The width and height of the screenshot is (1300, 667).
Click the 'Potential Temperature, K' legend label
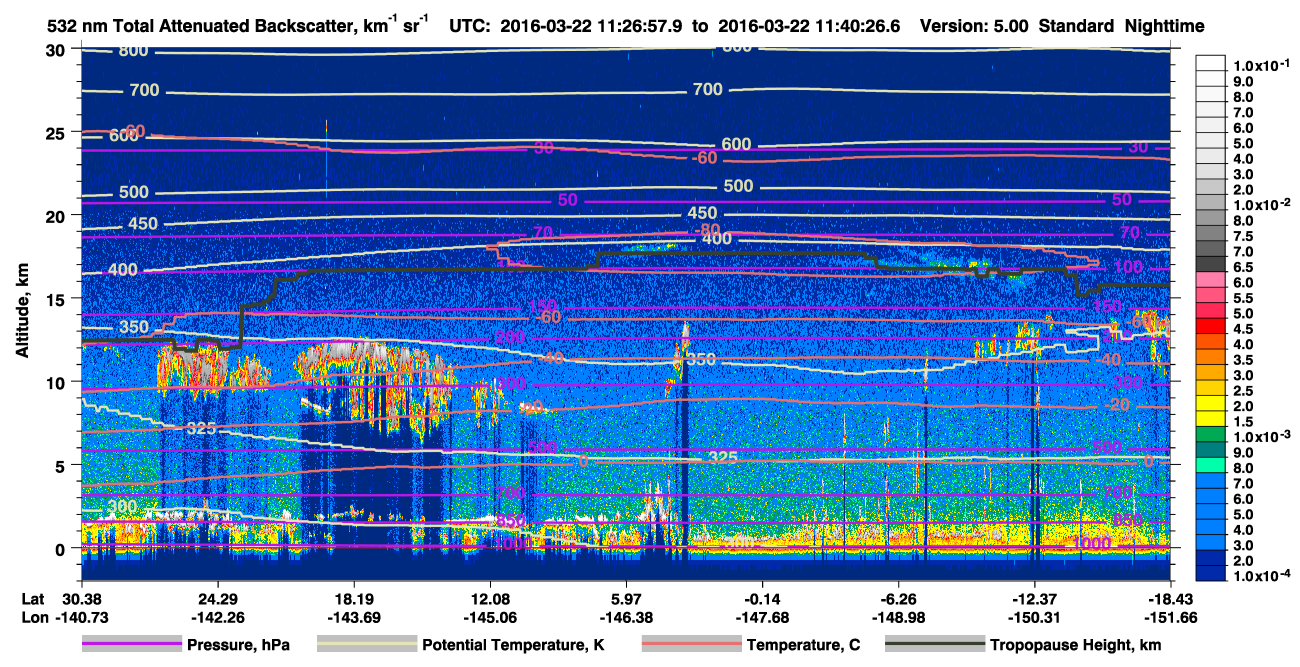coord(513,645)
